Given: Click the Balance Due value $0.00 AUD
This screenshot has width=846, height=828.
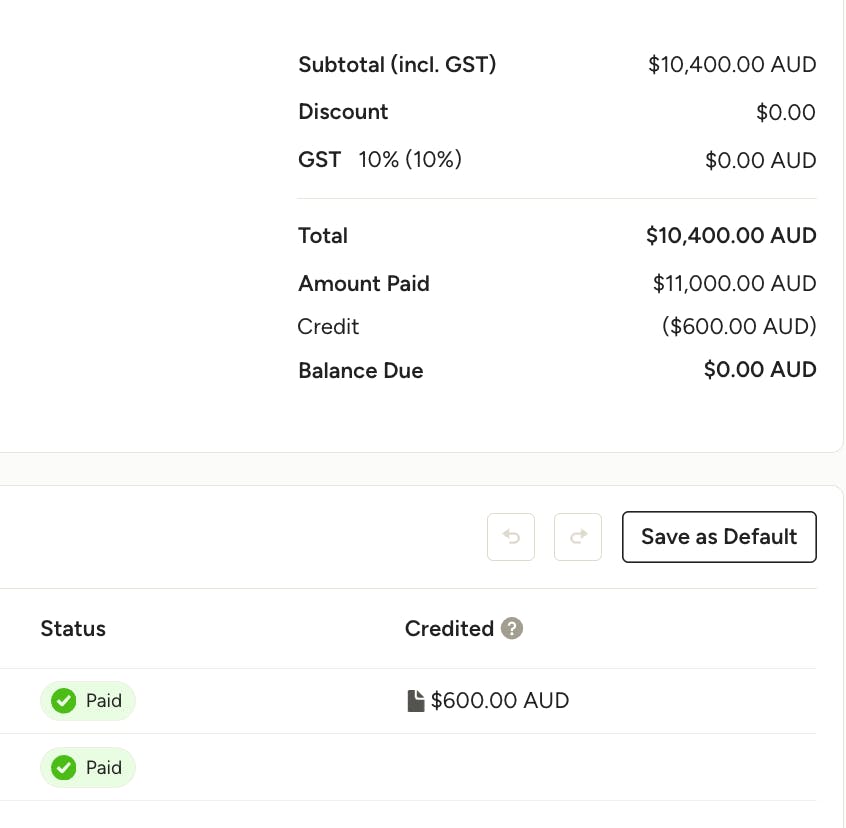Looking at the screenshot, I should click(x=760, y=369).
